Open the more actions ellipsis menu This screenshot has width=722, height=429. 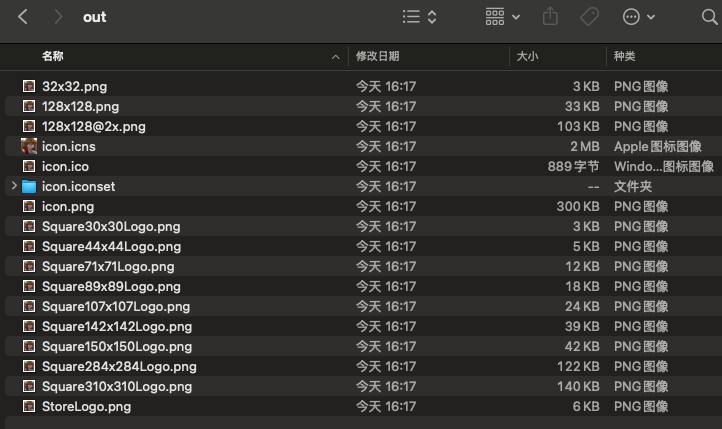(x=639, y=17)
